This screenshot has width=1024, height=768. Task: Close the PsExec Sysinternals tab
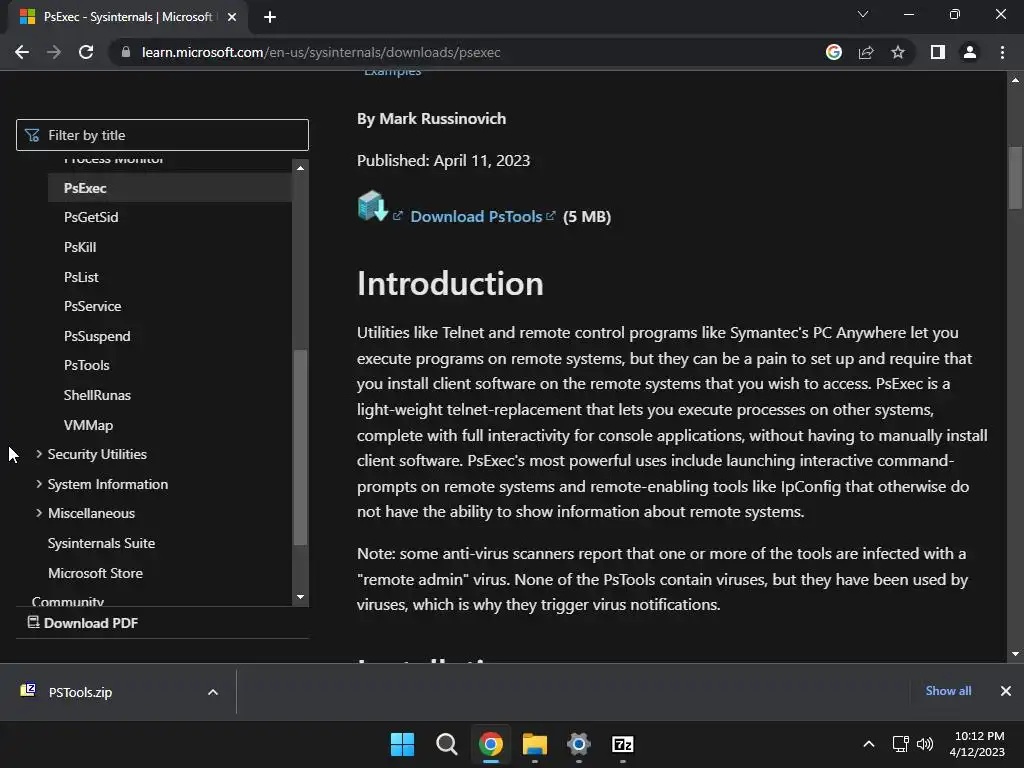(x=232, y=17)
